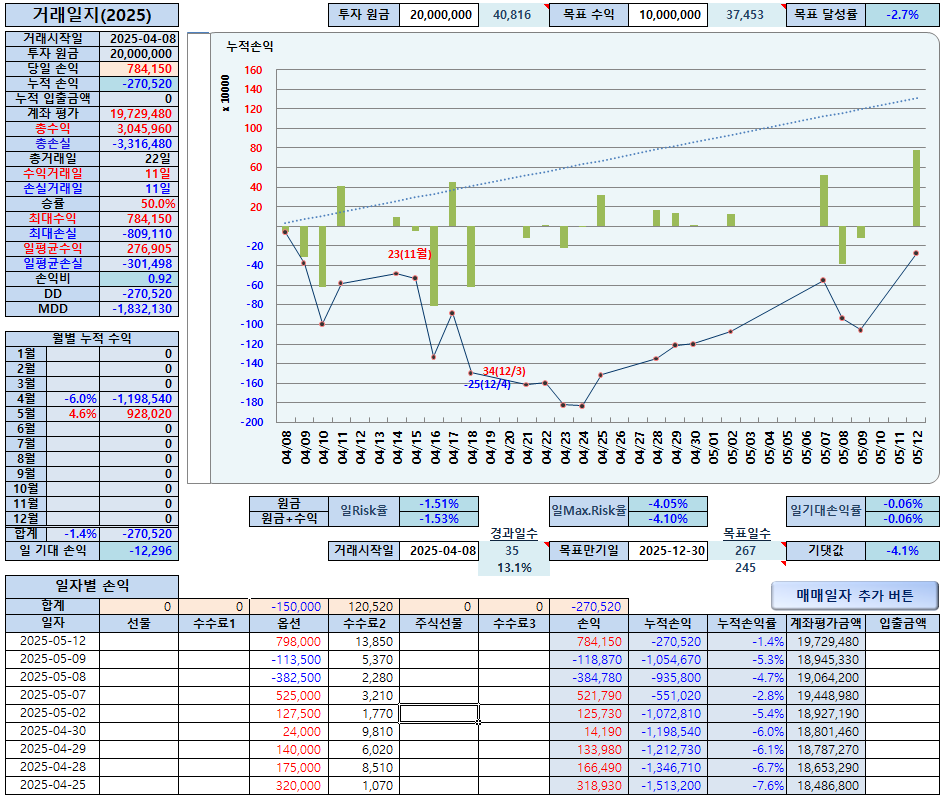The image size is (943, 795).
Task: Select the 누적손익률 column header
Action: [x=747, y=624]
